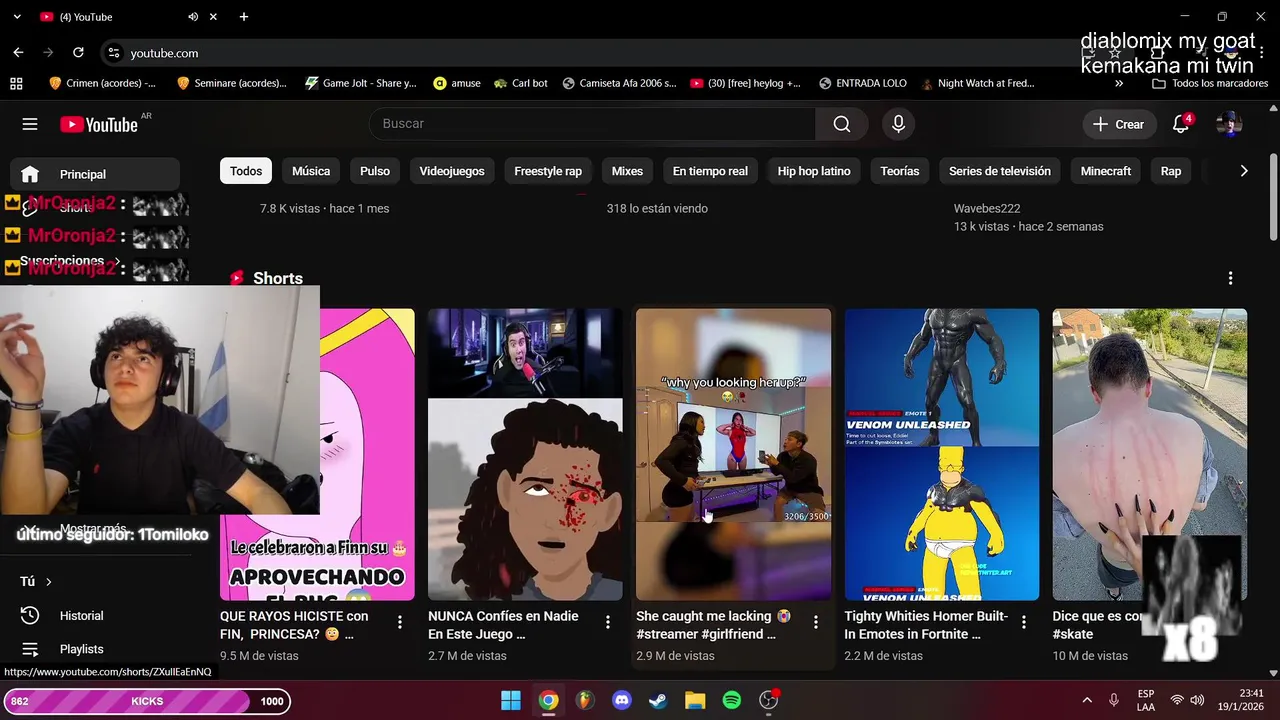Select the Todos filter chip
Viewport: 1280px width, 720px height.
pyautogui.click(x=246, y=171)
